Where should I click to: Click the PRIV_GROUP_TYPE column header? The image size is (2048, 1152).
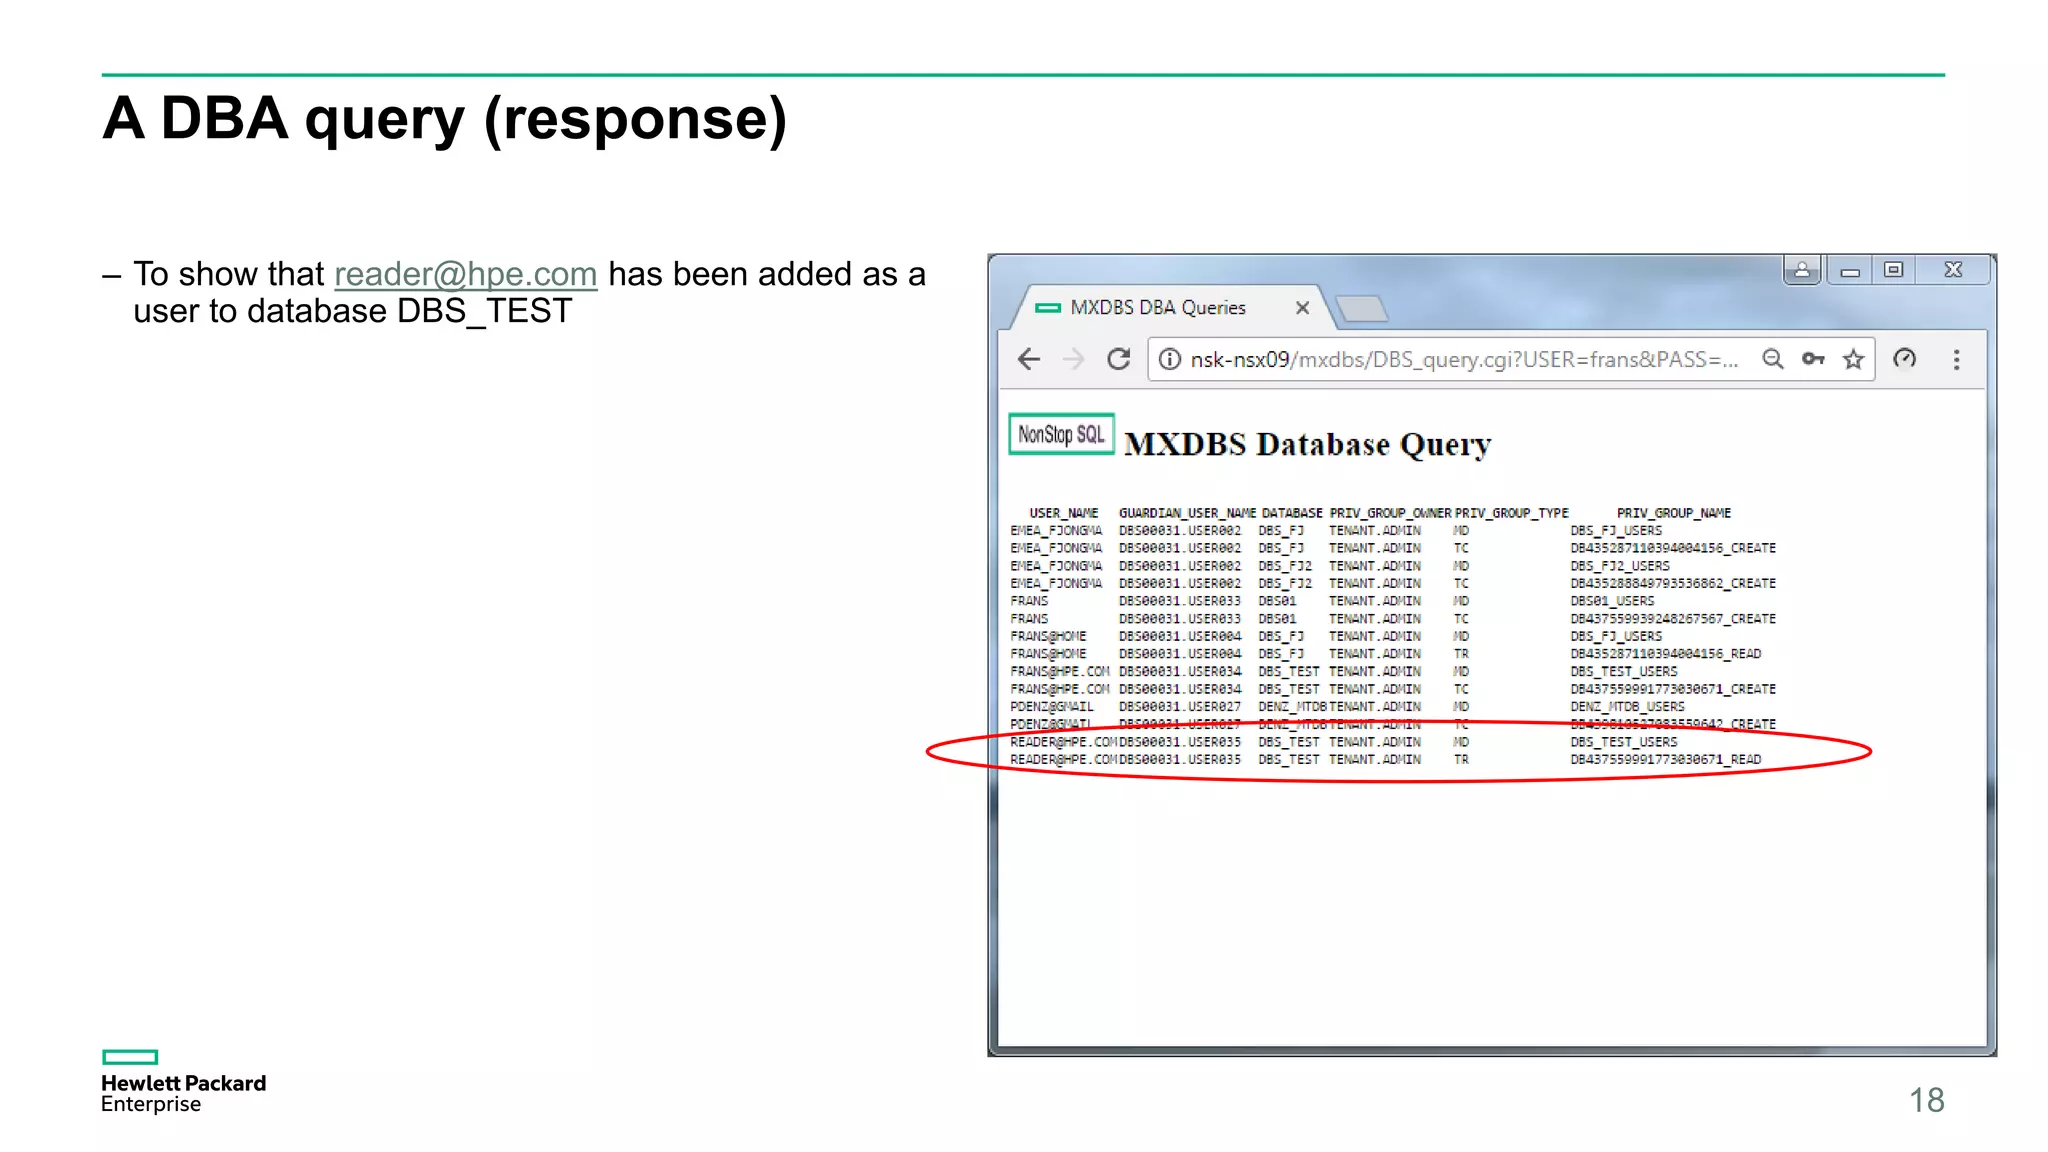[1512, 513]
